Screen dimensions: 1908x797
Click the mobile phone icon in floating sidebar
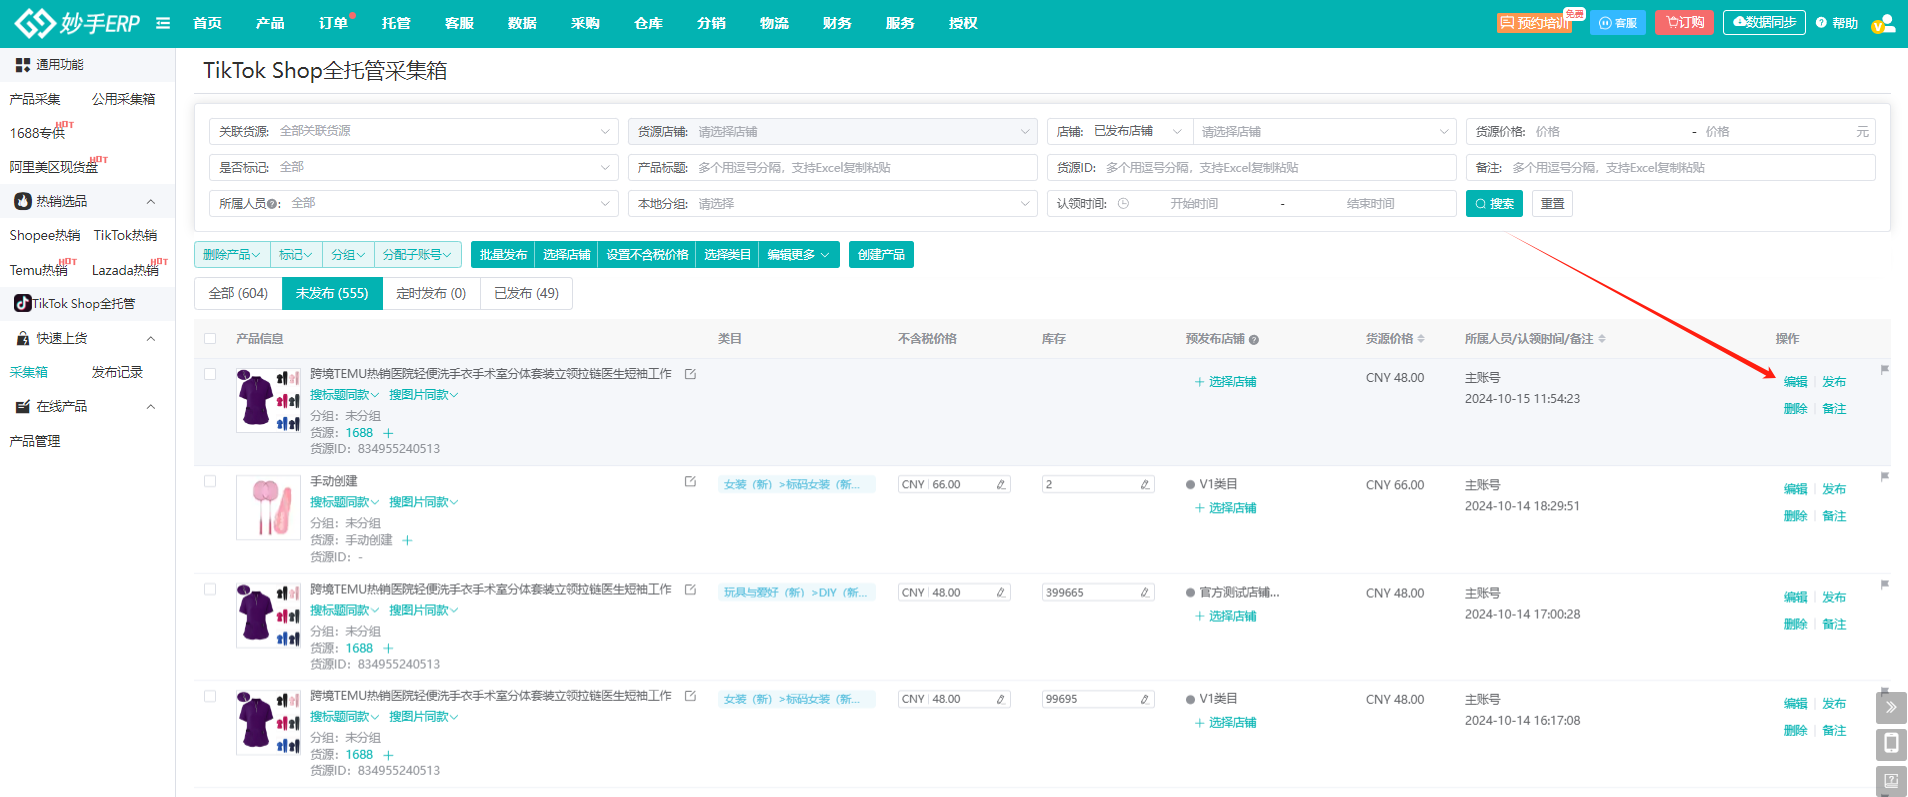(x=1890, y=743)
